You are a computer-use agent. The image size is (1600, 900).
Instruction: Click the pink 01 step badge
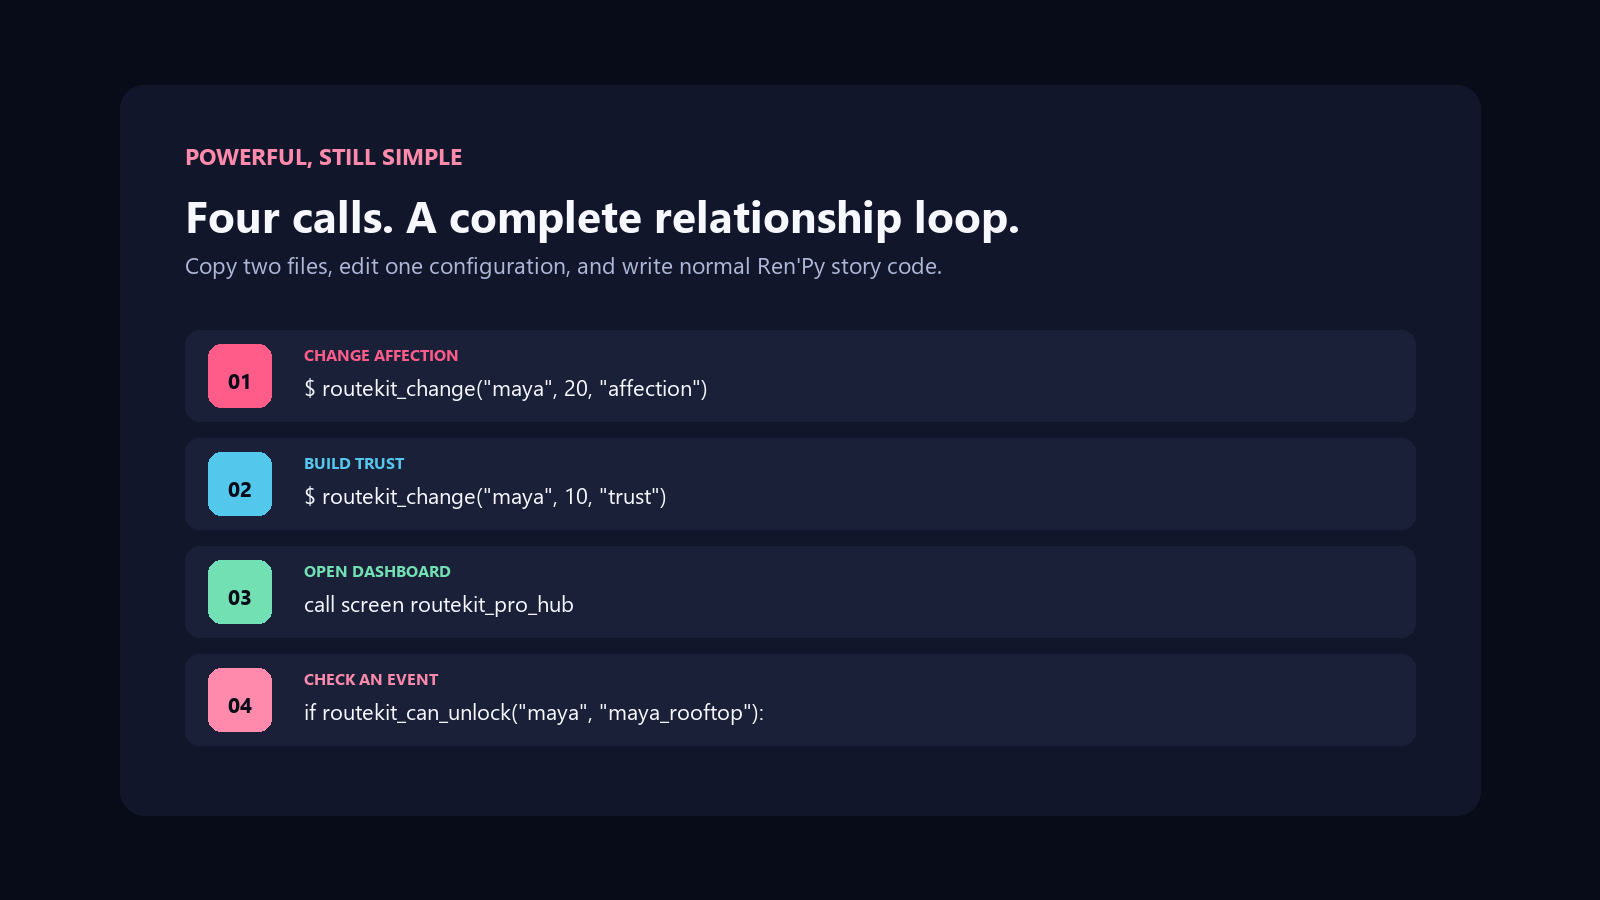coord(240,376)
